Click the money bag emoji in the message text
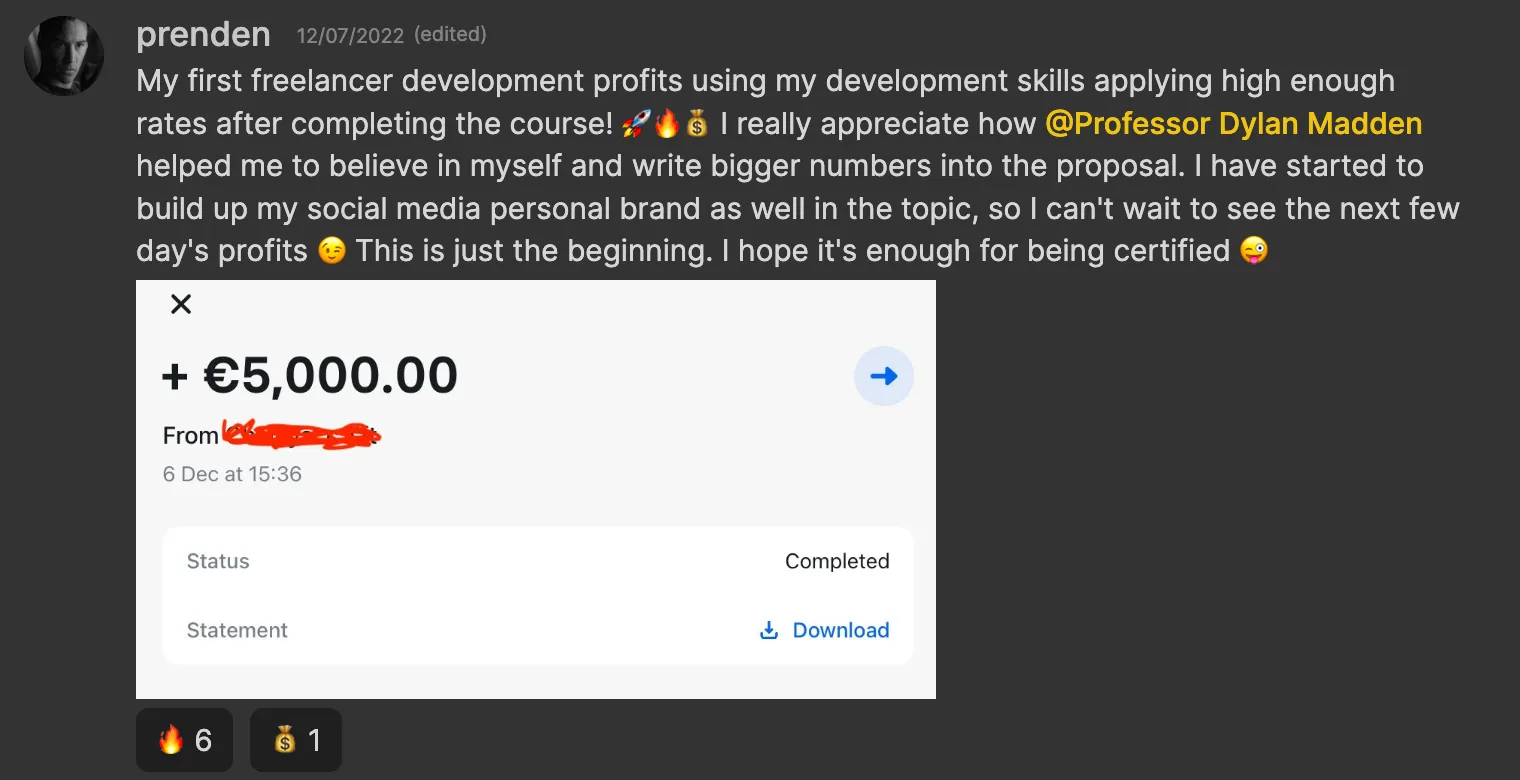 [x=697, y=124]
